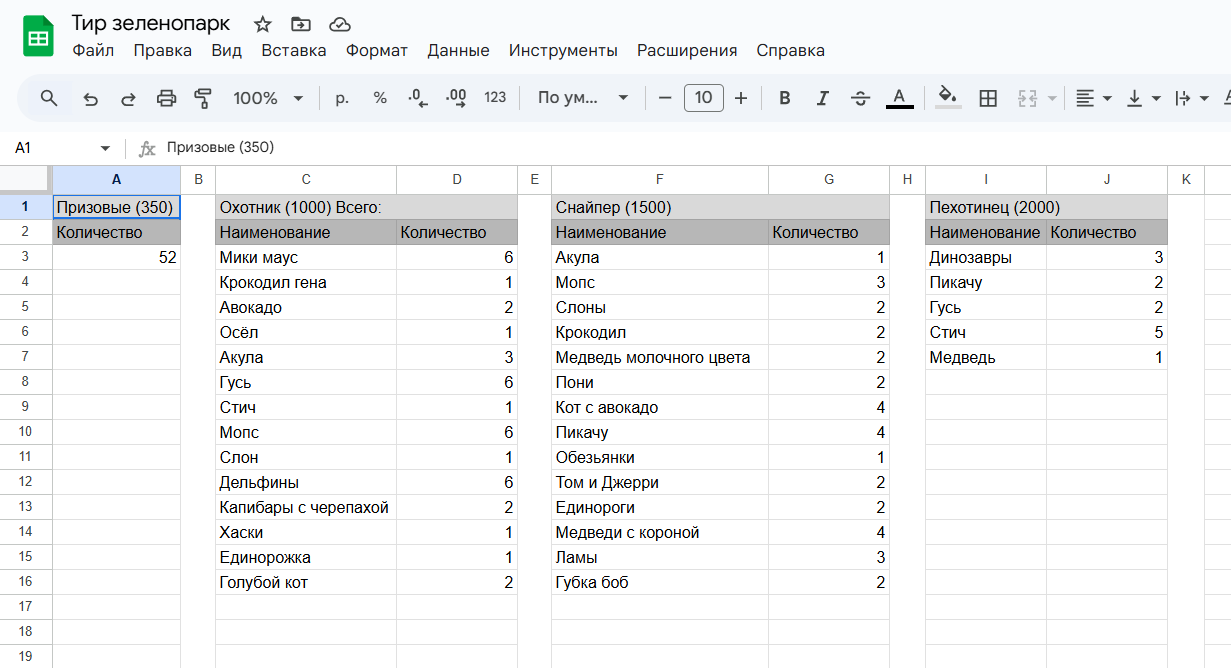The image size is (1231, 668).
Task: Click the font size field
Action: [704, 98]
